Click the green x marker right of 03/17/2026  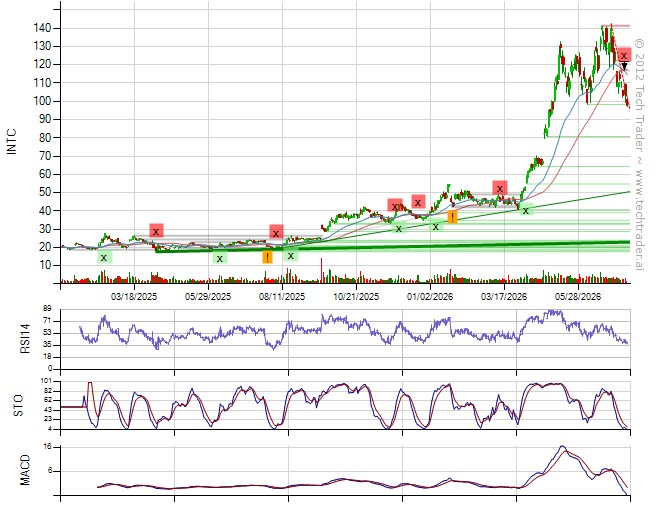click(526, 210)
